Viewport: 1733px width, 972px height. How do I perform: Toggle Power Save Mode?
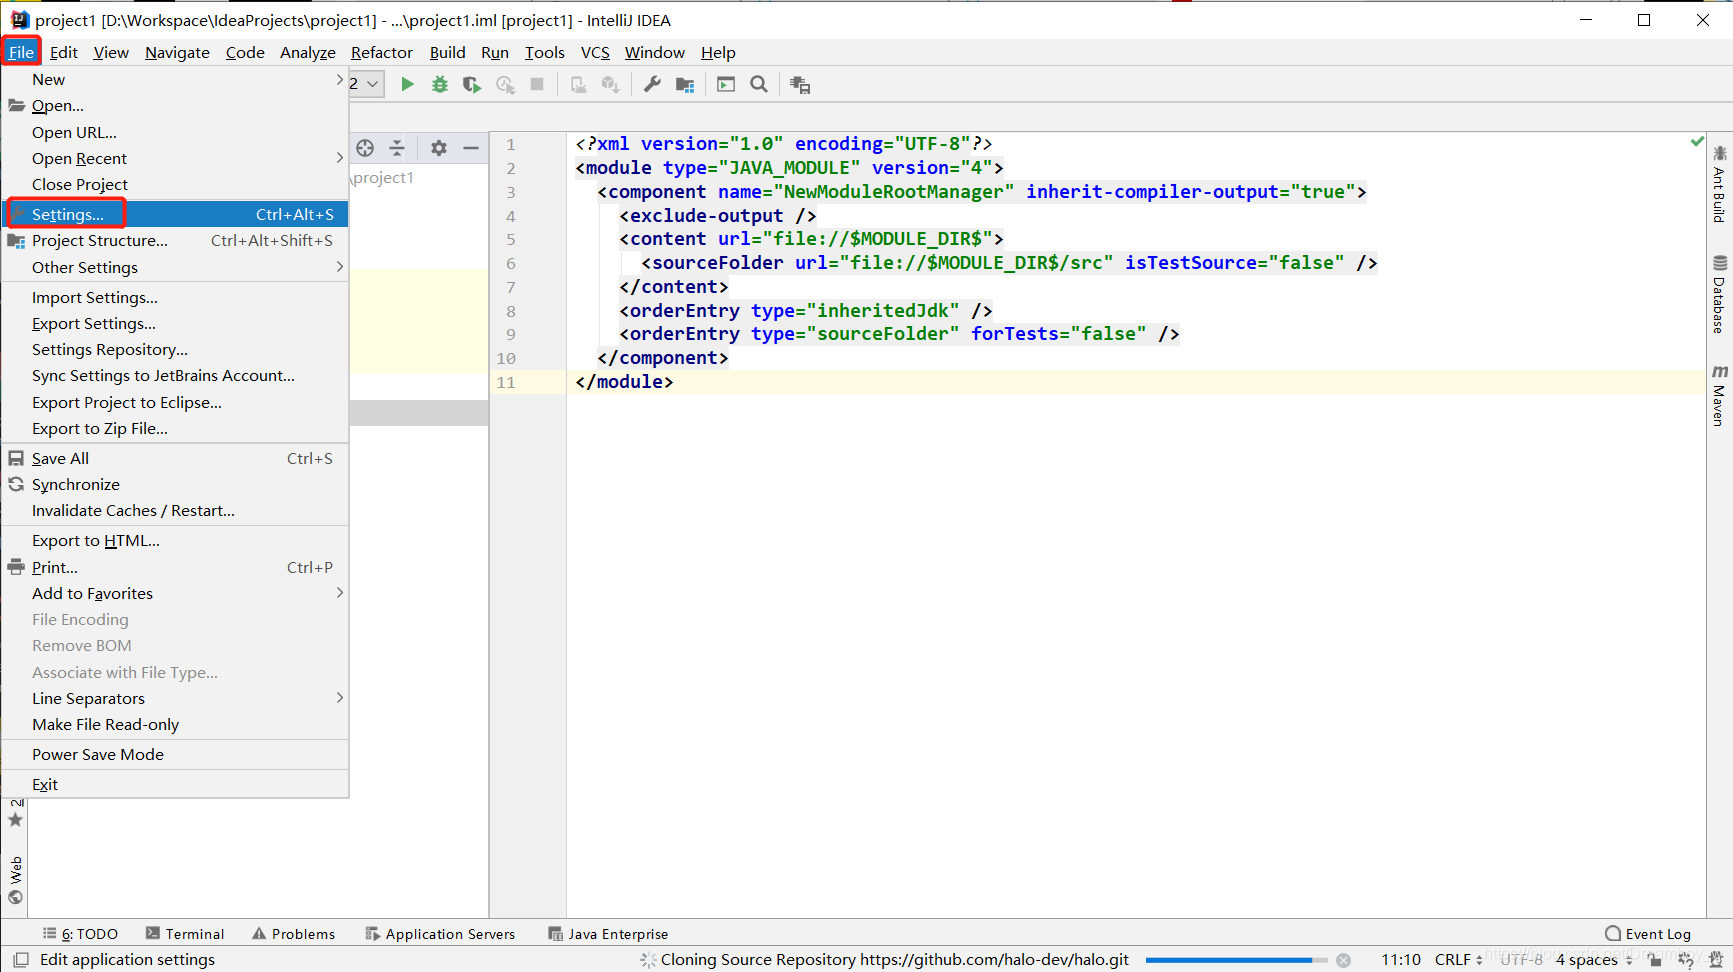pos(176,754)
